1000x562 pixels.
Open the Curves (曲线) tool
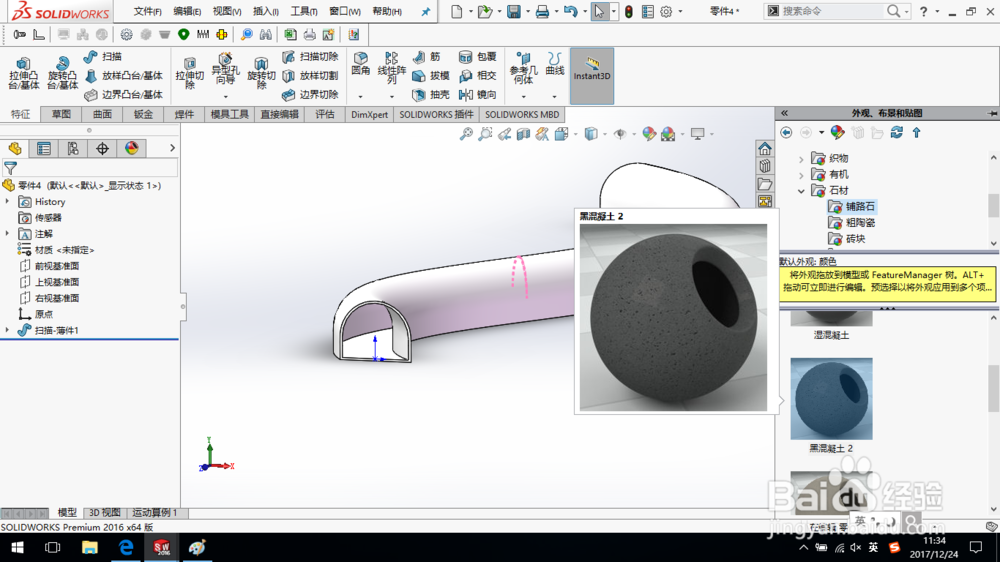coord(555,64)
